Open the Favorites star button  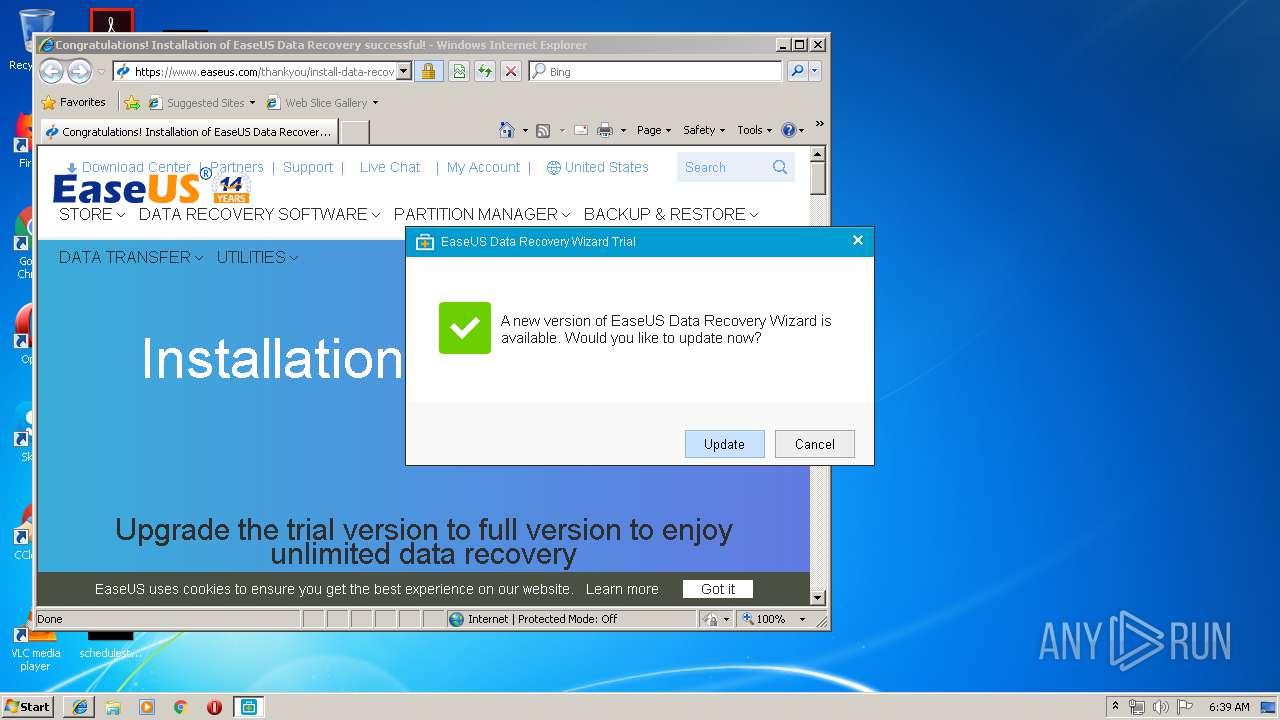[73, 102]
